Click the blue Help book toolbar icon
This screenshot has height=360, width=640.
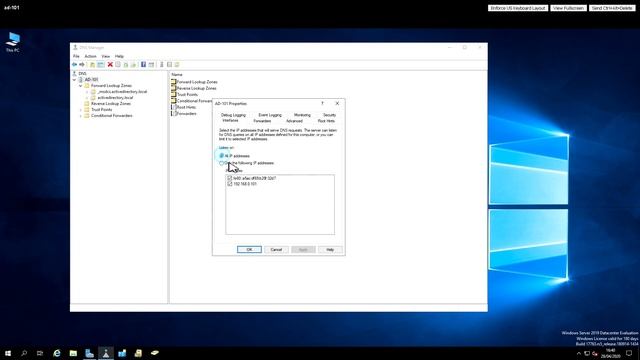tap(143, 64)
